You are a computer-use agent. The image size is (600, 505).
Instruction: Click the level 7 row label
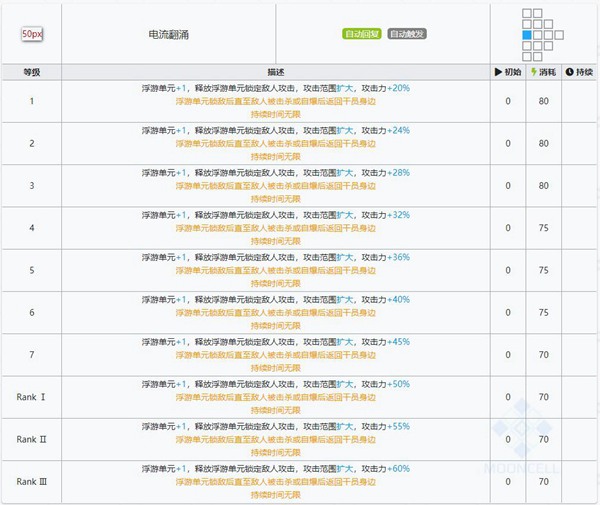click(x=32, y=354)
